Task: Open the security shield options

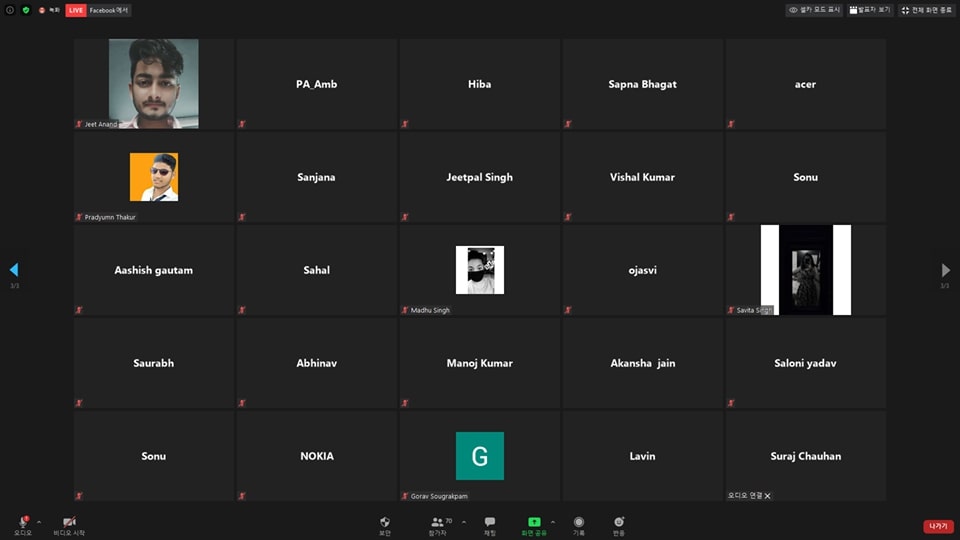Action: coord(385,522)
